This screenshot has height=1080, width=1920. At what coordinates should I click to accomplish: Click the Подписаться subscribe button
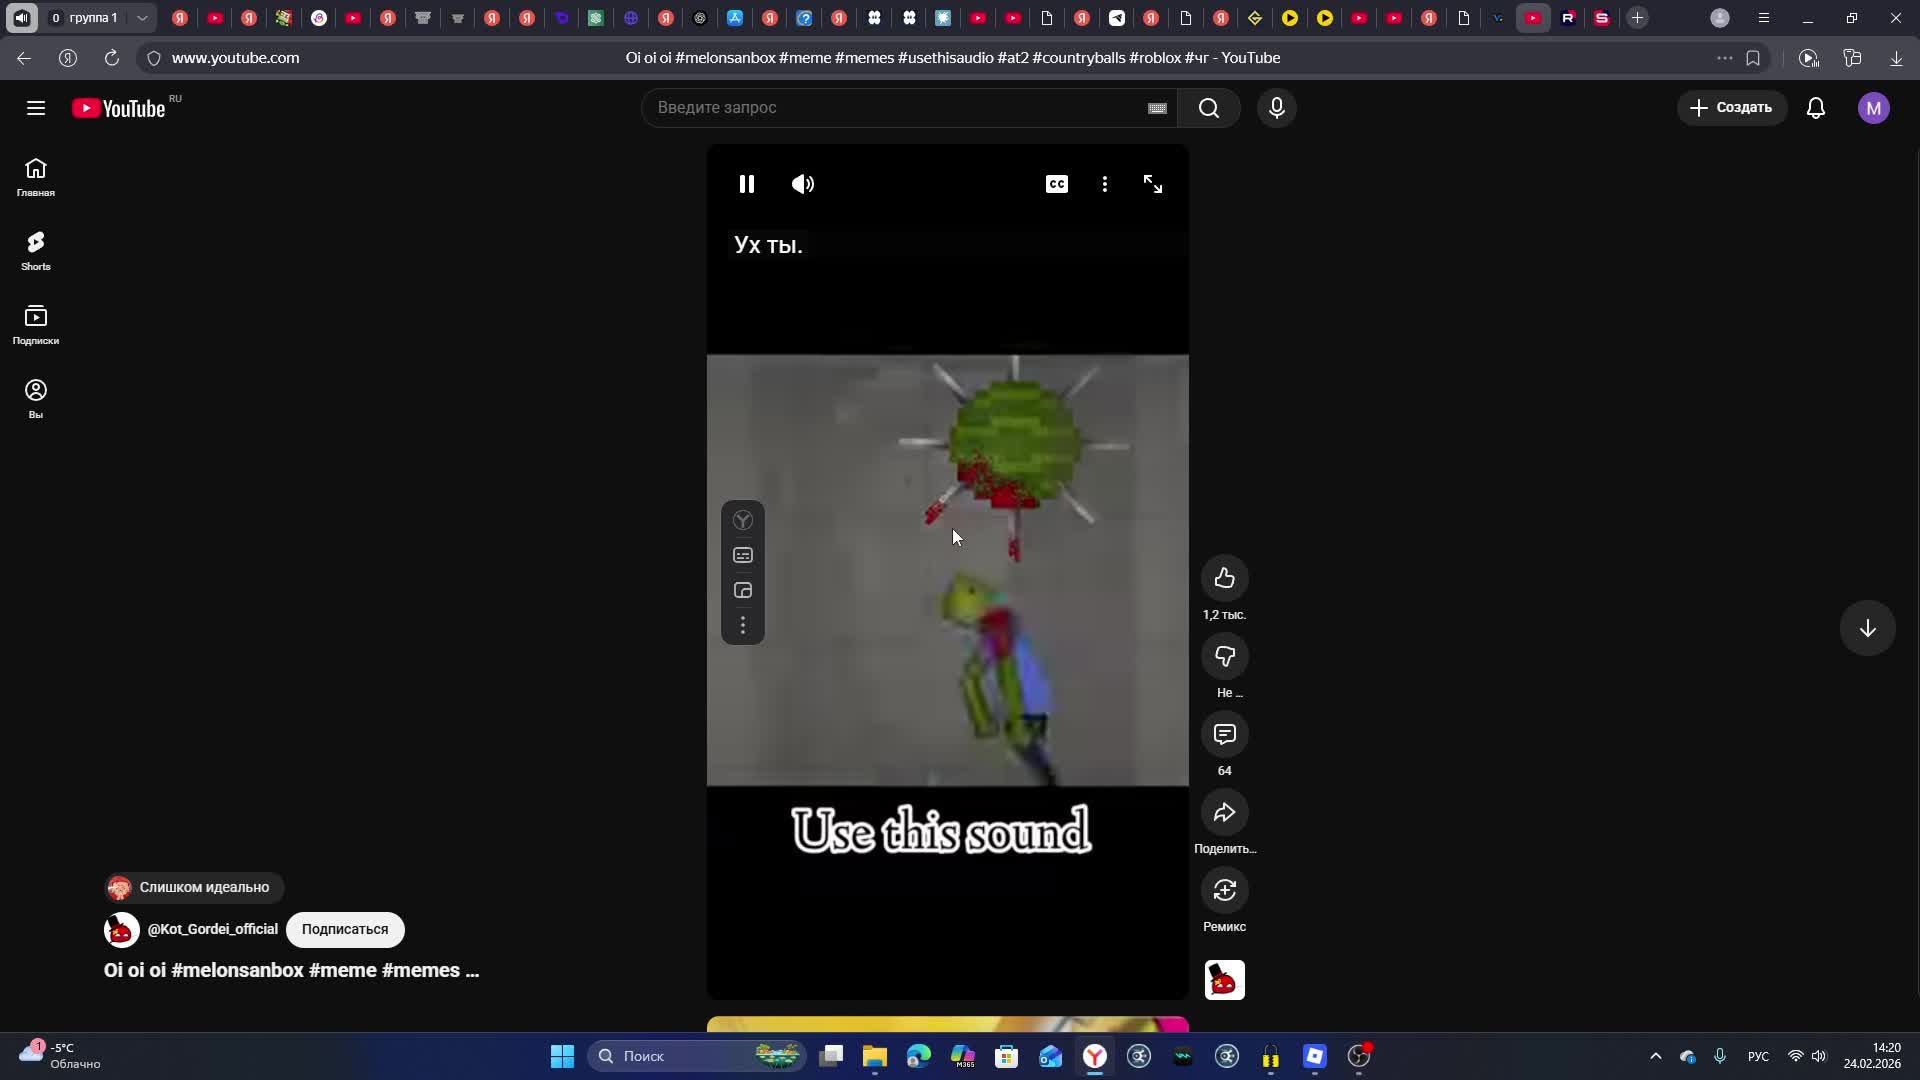click(x=344, y=929)
